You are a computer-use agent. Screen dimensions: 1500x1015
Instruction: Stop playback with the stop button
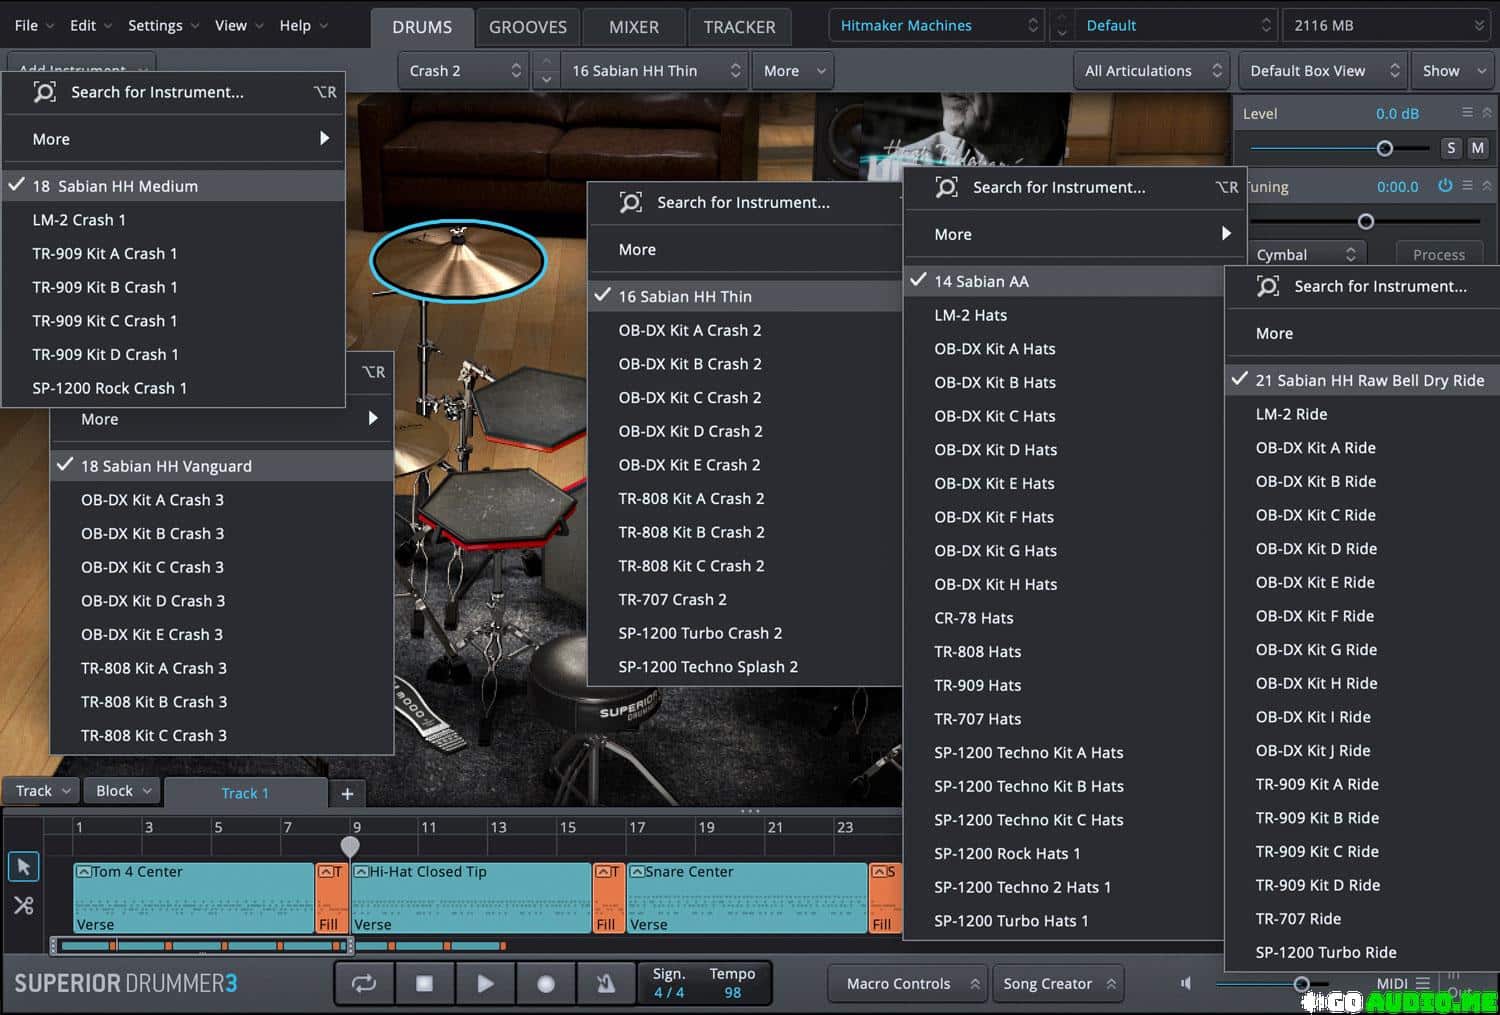(424, 984)
